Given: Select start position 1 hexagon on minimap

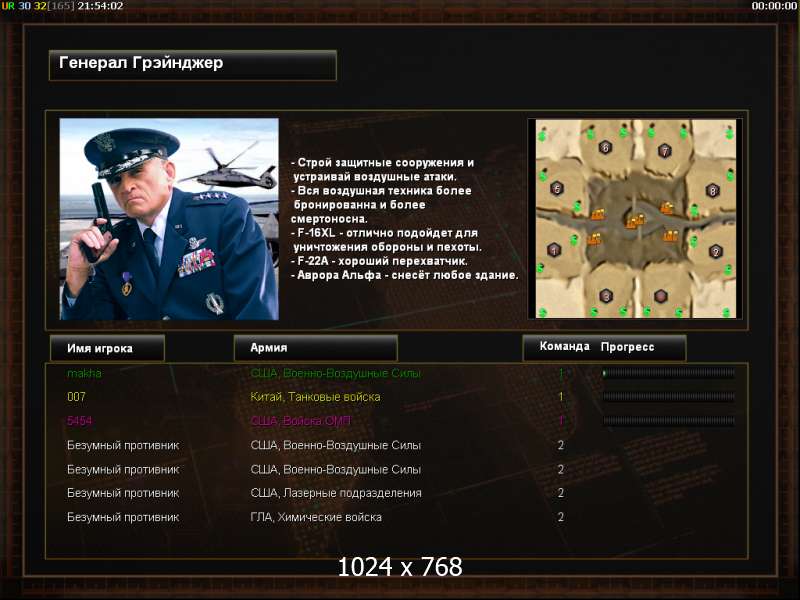Looking at the screenshot, I should [554, 250].
